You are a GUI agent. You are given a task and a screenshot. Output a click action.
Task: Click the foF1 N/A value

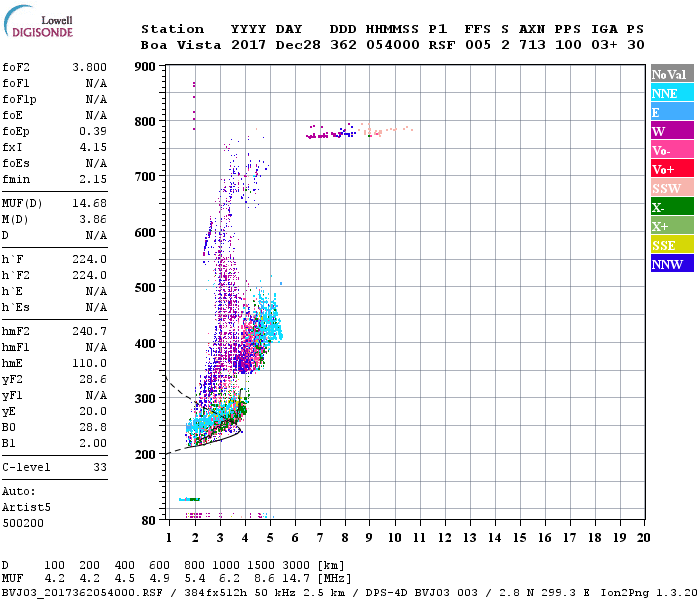click(96, 83)
